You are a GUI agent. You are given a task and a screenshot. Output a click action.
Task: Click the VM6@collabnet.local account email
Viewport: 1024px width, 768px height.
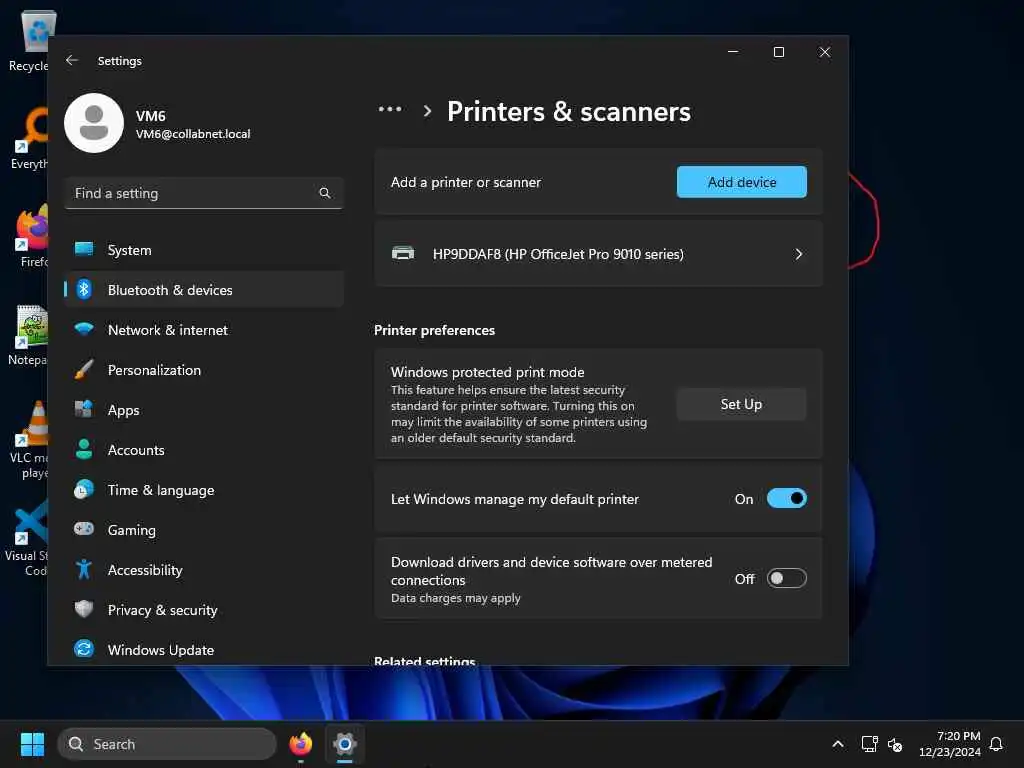(193, 134)
